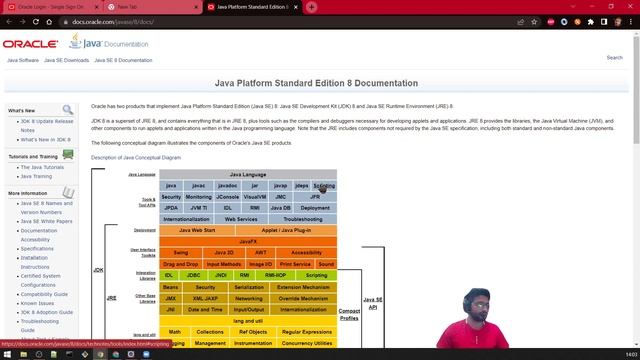This screenshot has height=360, width=640.
Task: Open the Known Issues link
Action: click(37, 303)
